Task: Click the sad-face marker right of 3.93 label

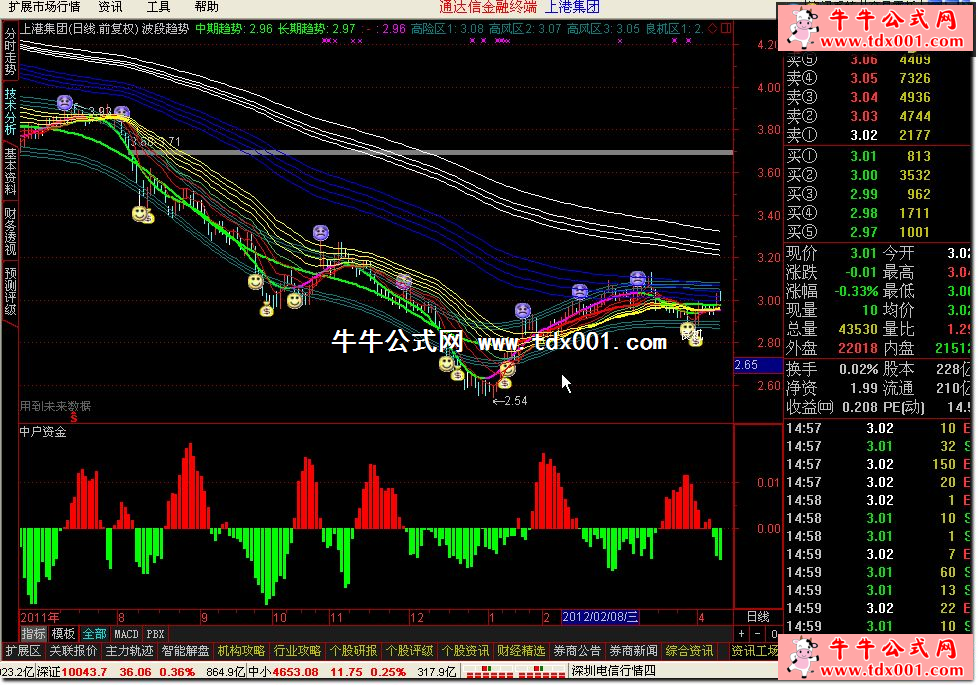Action: (x=122, y=113)
